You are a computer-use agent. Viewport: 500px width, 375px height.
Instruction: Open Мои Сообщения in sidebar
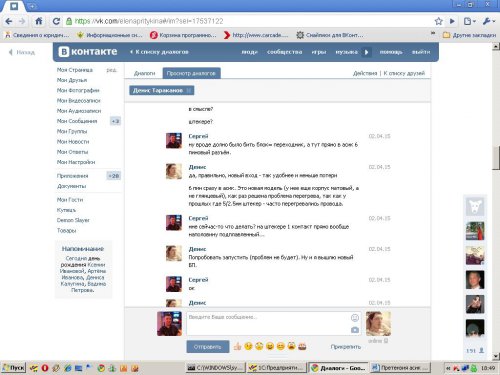pos(77,121)
